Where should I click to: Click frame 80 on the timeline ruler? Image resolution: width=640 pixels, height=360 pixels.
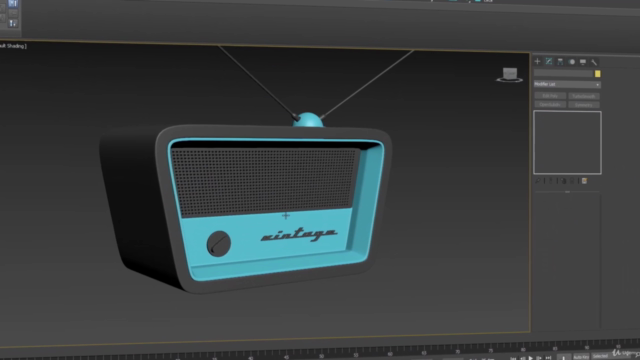[x=523, y=349]
